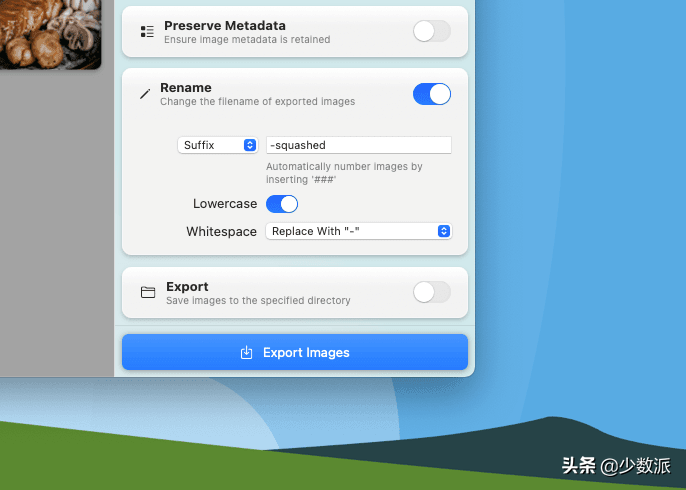Click the -squashed filename text field

pos(359,145)
